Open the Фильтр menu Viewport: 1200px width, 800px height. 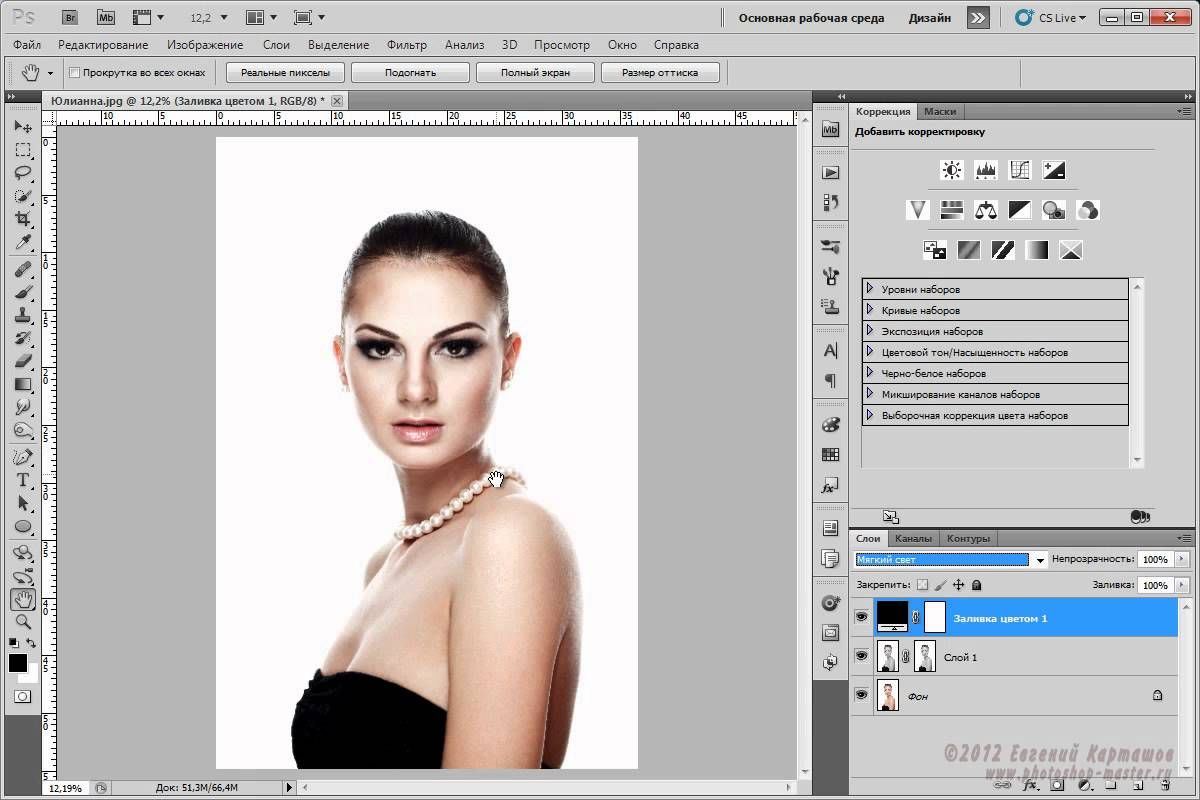pos(406,45)
